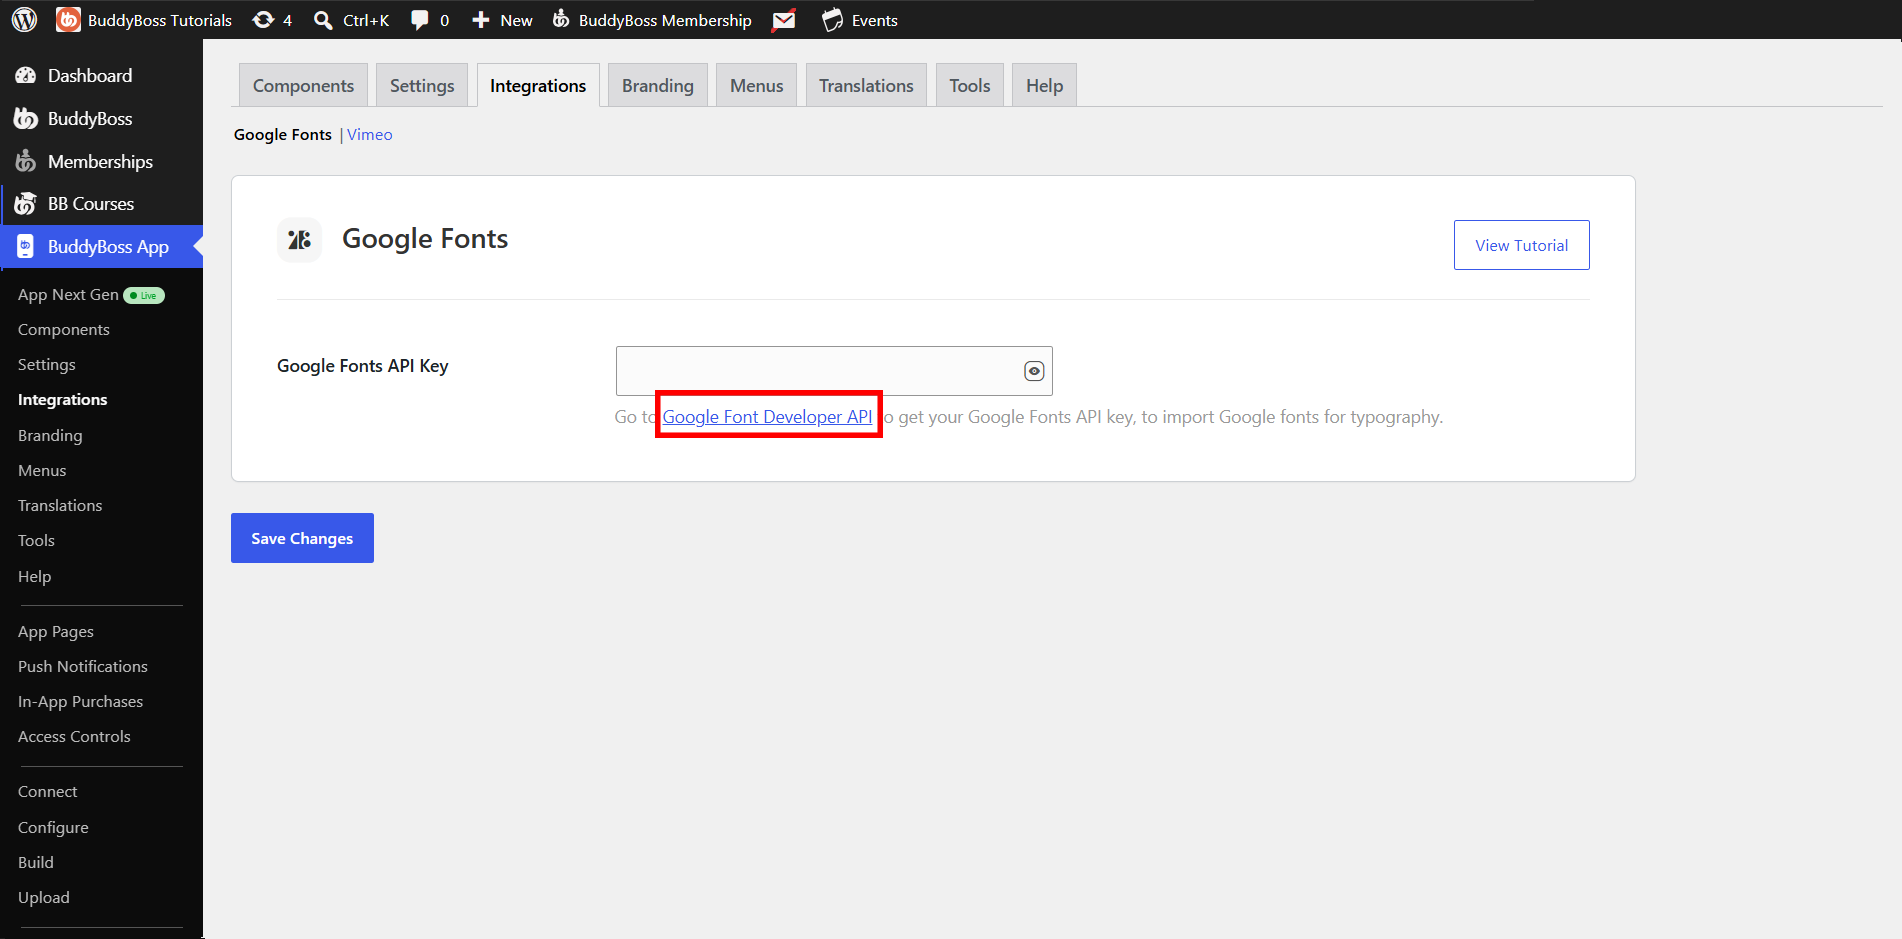Toggle API key visibility eye icon

1034,371
